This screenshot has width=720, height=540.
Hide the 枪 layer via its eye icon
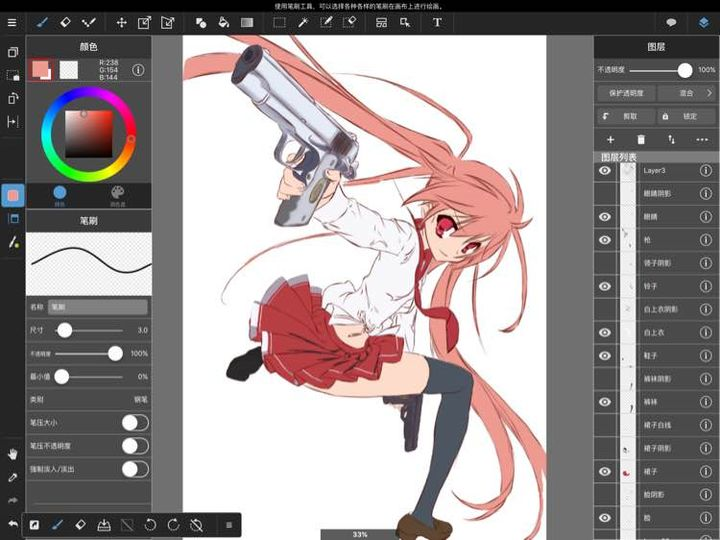[x=605, y=240]
